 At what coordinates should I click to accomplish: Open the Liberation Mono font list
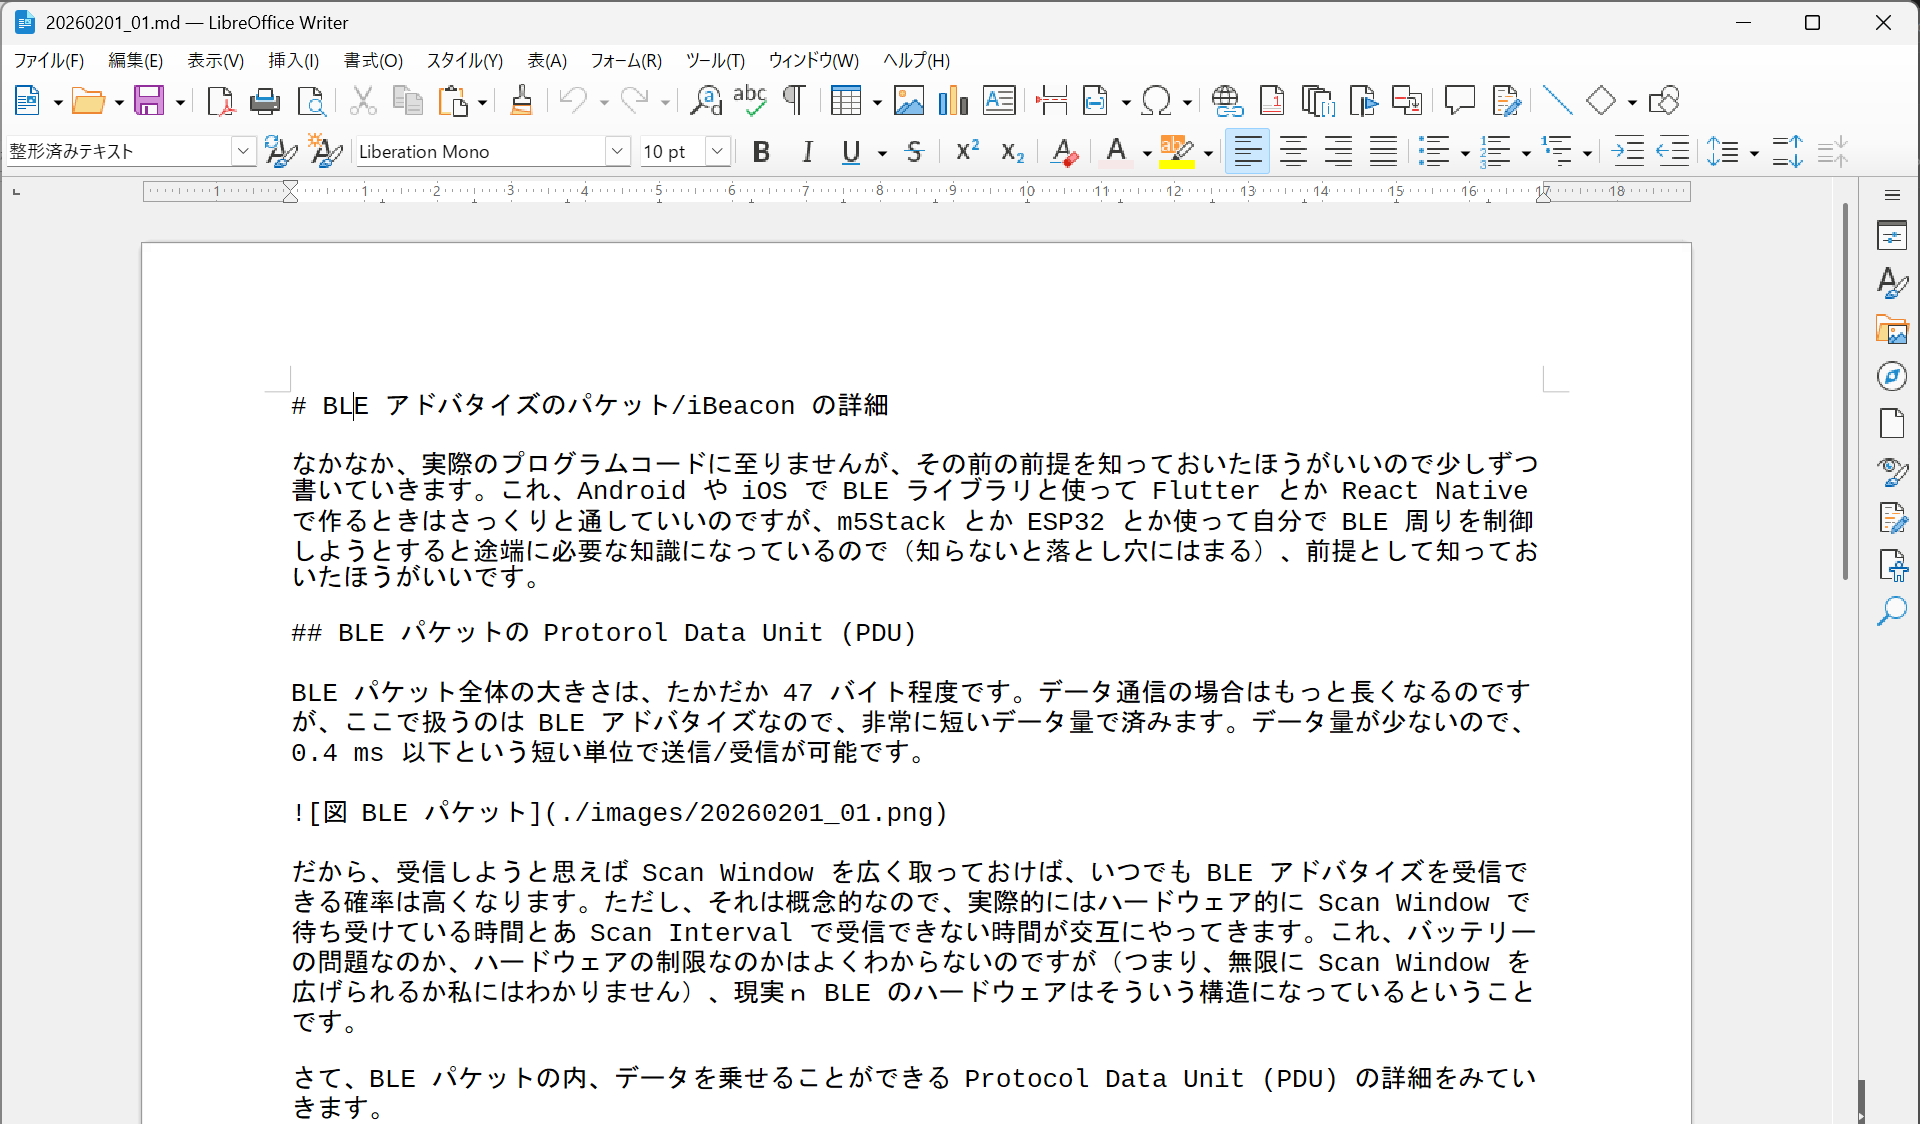[617, 152]
